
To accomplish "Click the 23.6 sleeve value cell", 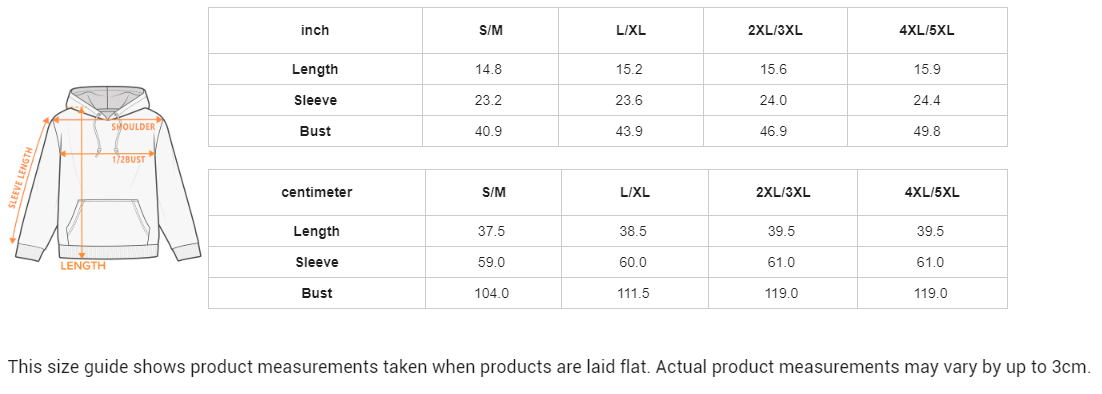I will pos(631,100).
